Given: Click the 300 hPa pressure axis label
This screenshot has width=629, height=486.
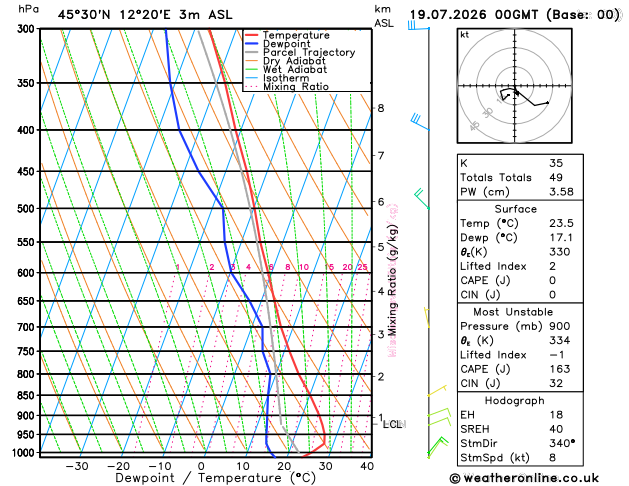Looking at the screenshot, I should pos(28,29).
